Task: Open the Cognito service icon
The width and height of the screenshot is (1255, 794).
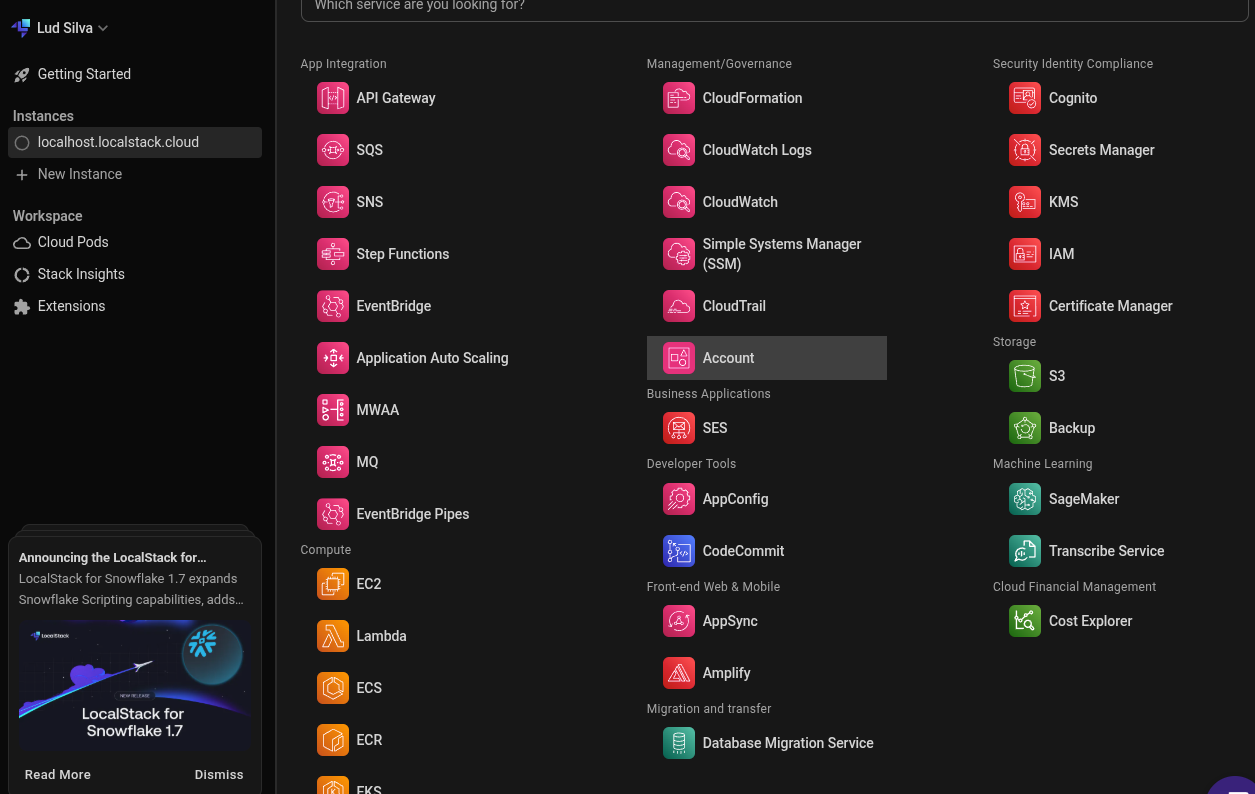Action: point(1025,98)
